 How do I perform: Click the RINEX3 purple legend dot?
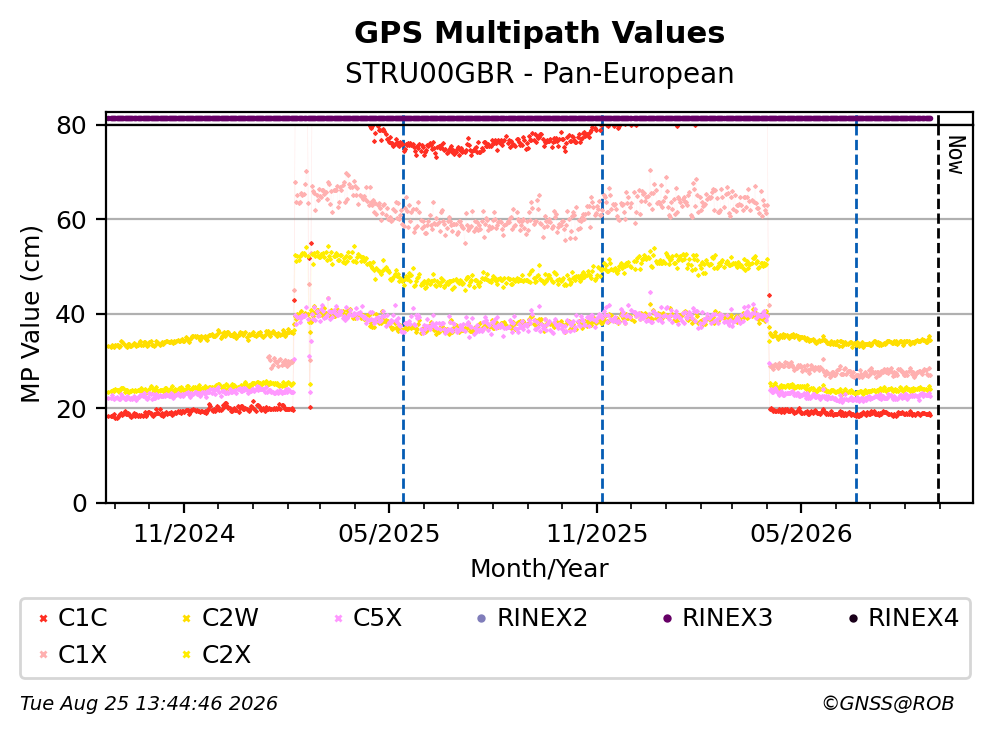click(x=667, y=619)
